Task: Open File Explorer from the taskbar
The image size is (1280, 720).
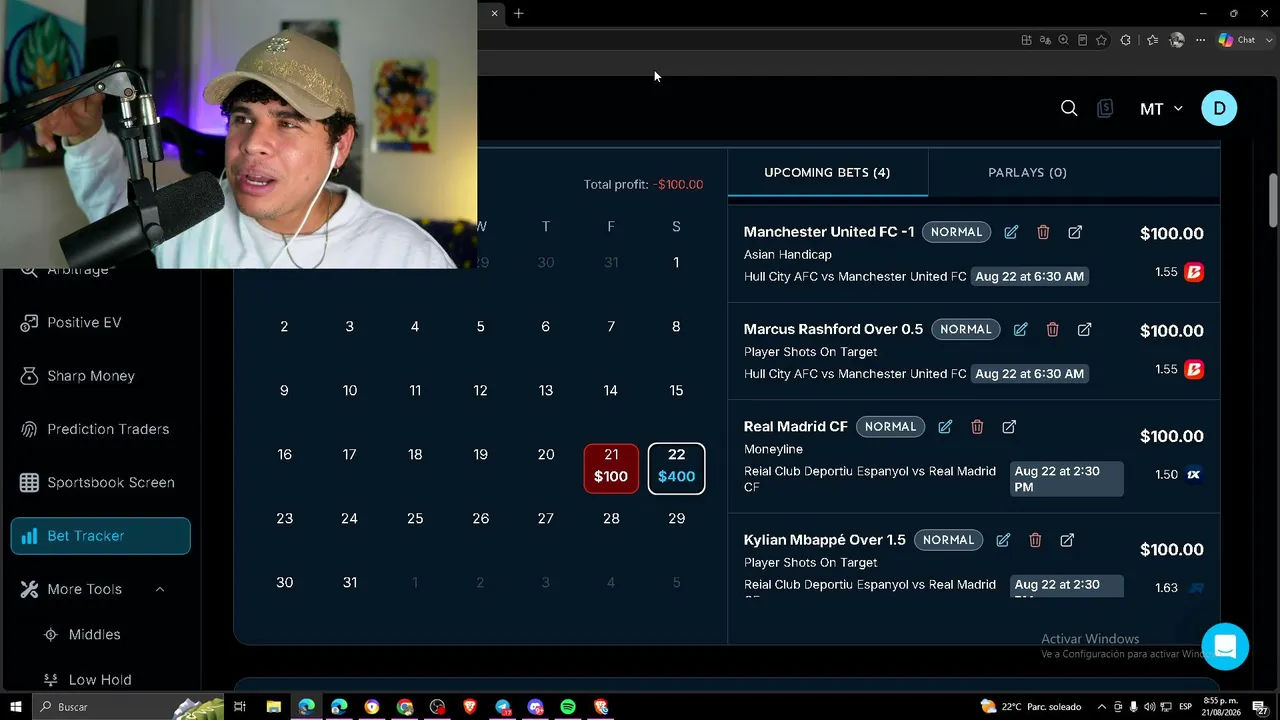Action: 273,707
